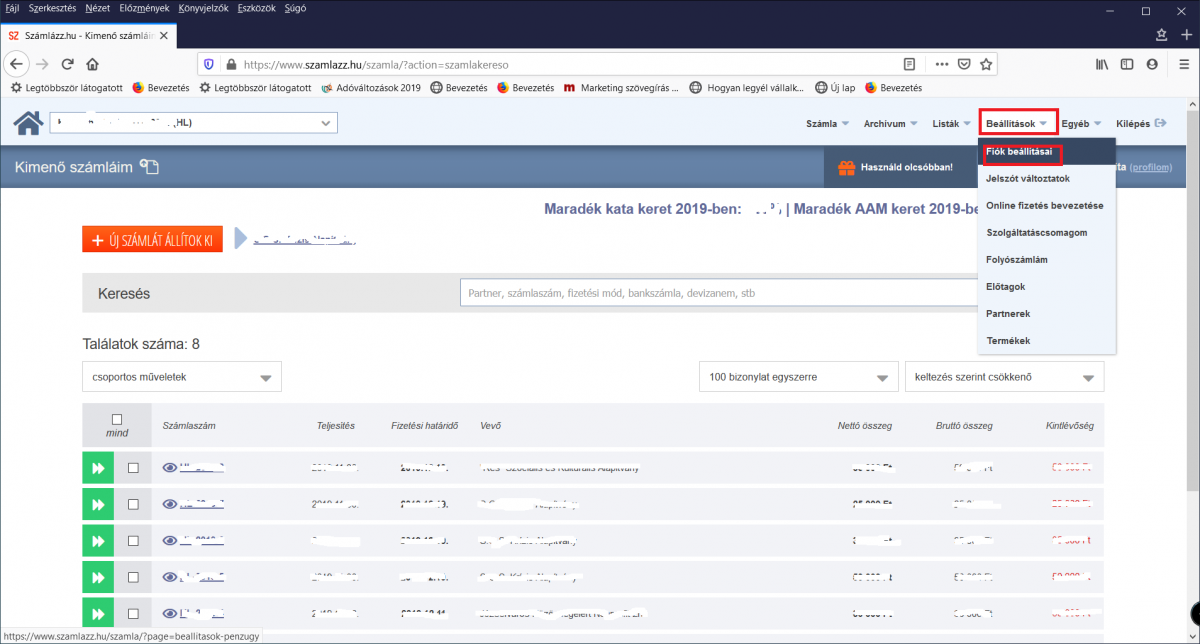The width and height of the screenshot is (1200, 644).
Task: Click the gift icon by Használd olcsóbban
Action: (846, 167)
